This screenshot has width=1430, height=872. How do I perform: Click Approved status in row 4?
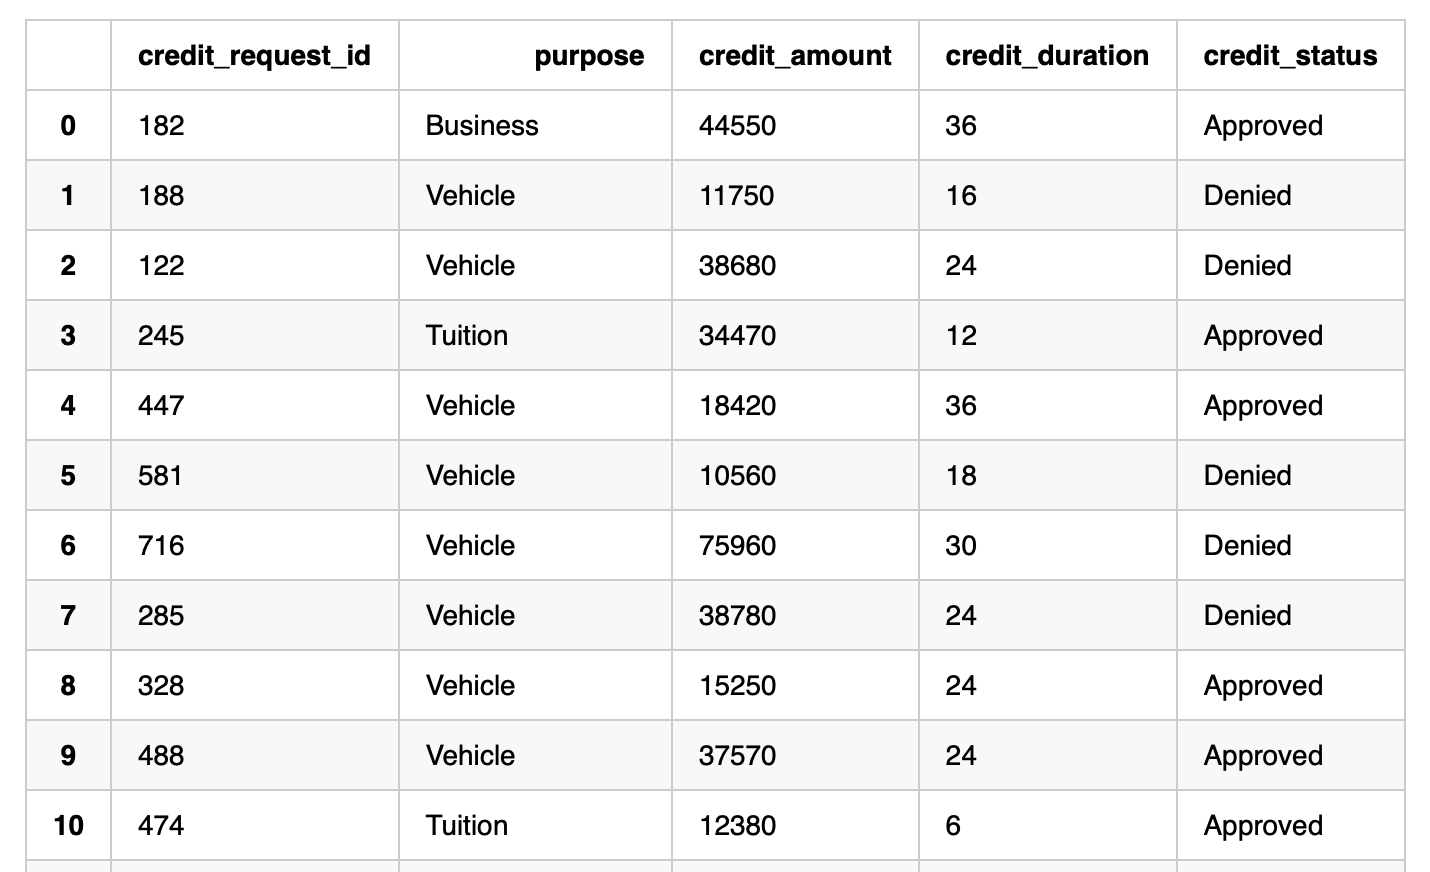coord(1263,406)
